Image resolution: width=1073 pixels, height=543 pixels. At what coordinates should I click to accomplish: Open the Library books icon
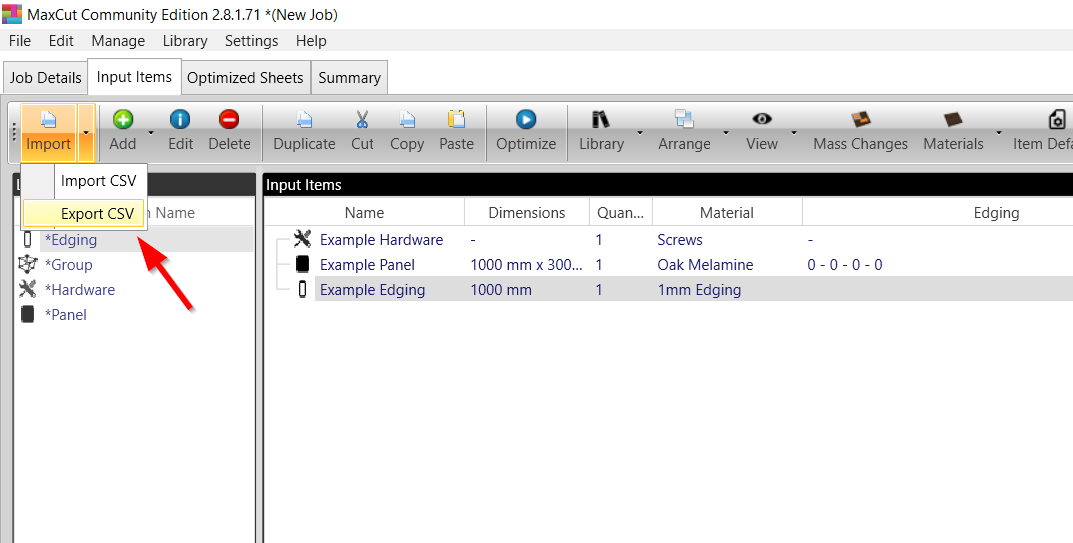601,120
